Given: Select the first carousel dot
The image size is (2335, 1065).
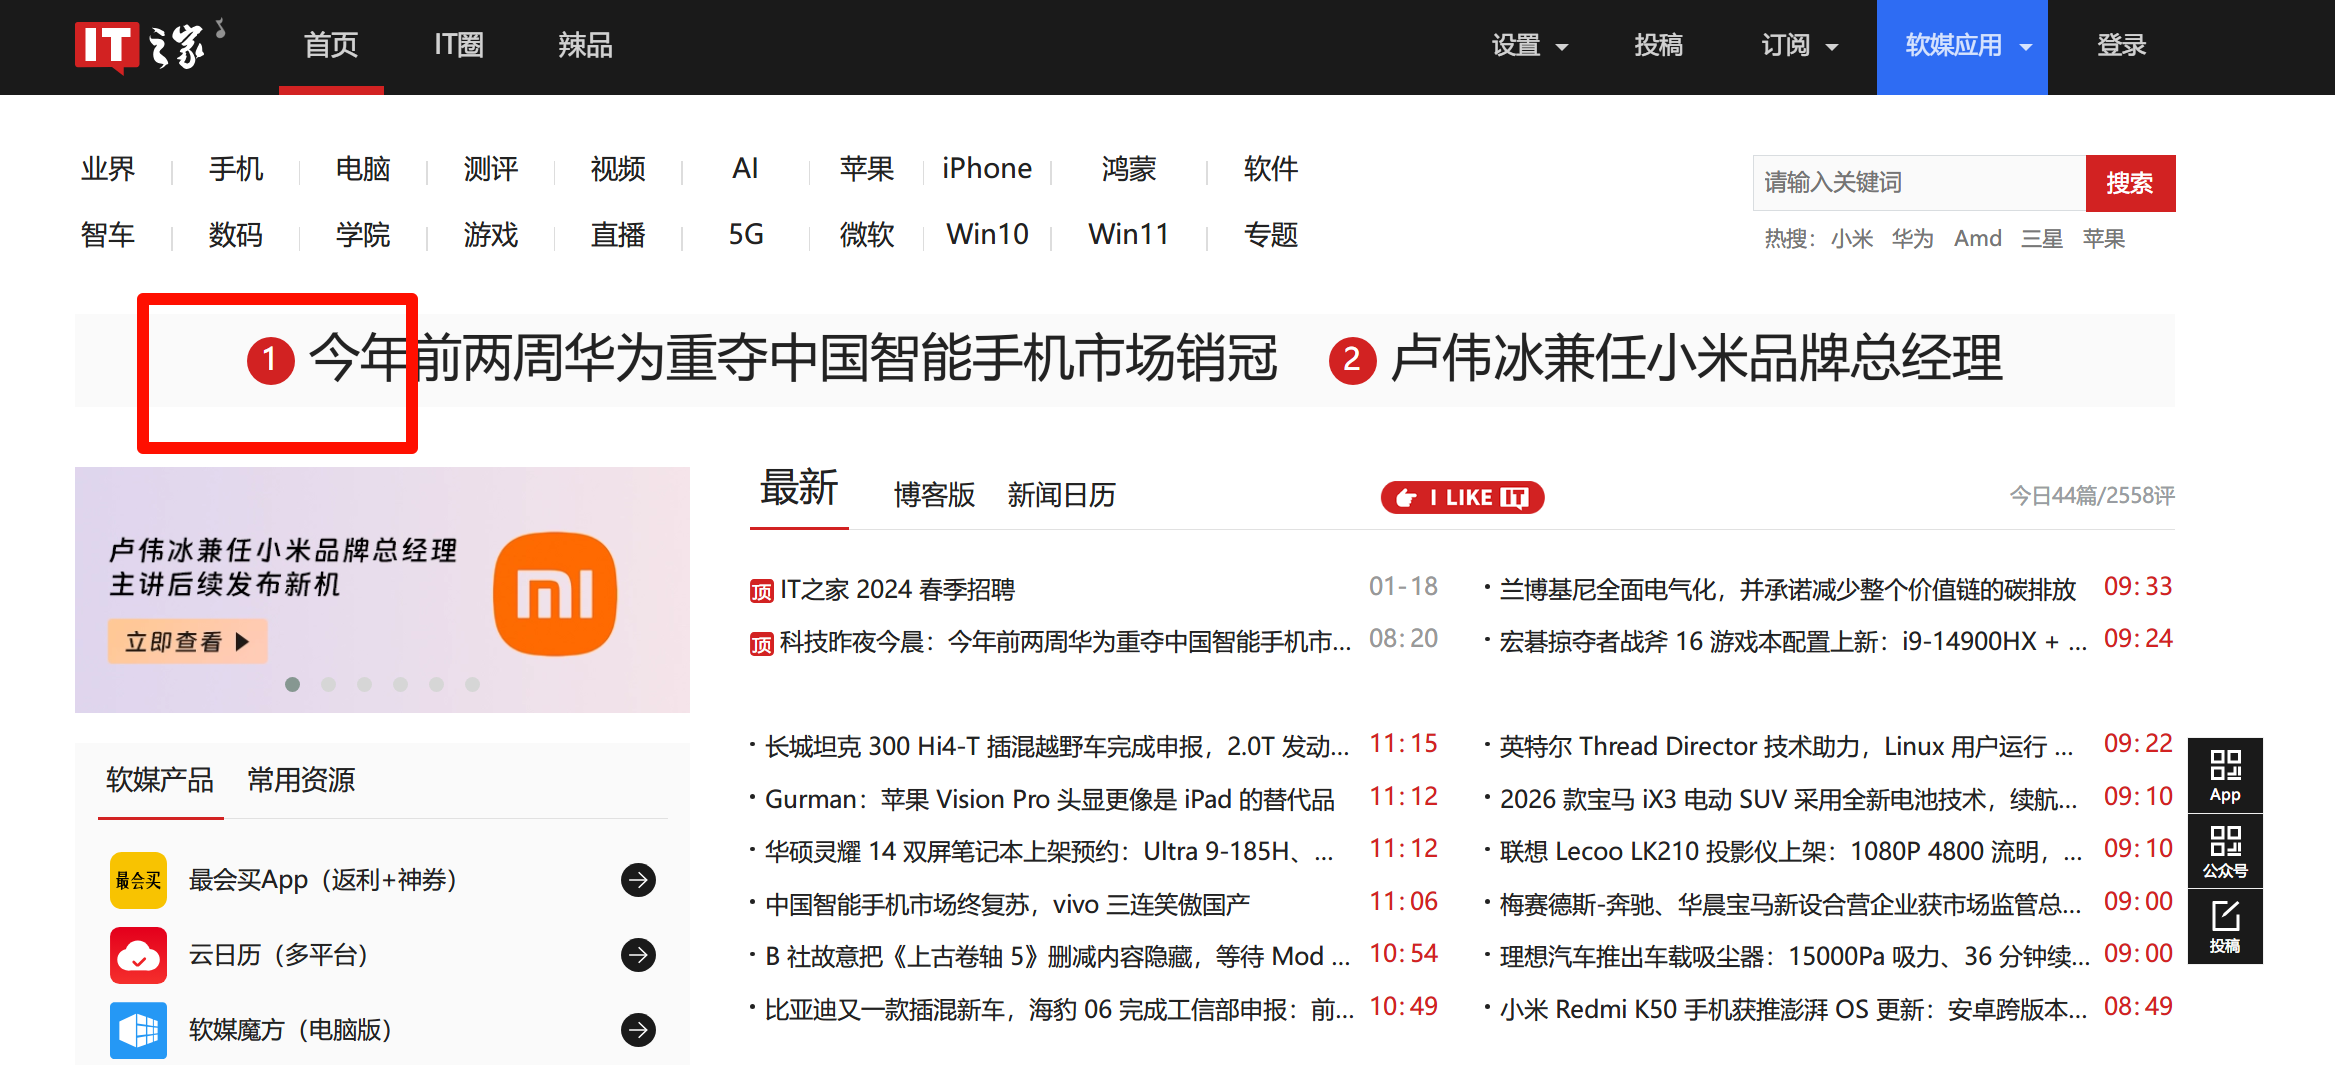Looking at the screenshot, I should [x=292, y=684].
